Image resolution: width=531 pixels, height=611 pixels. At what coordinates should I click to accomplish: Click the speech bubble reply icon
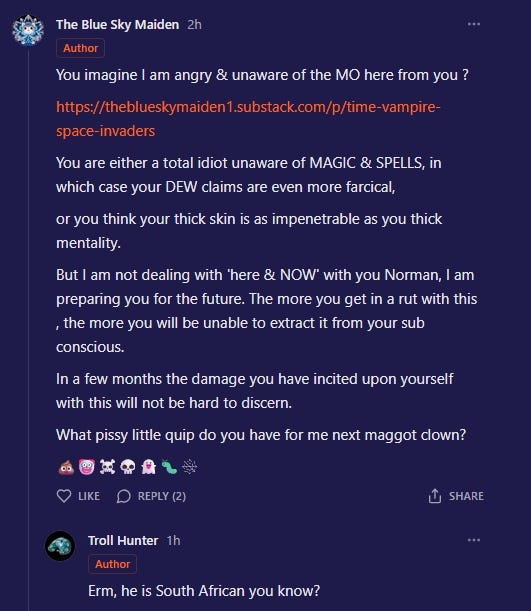[123, 496]
